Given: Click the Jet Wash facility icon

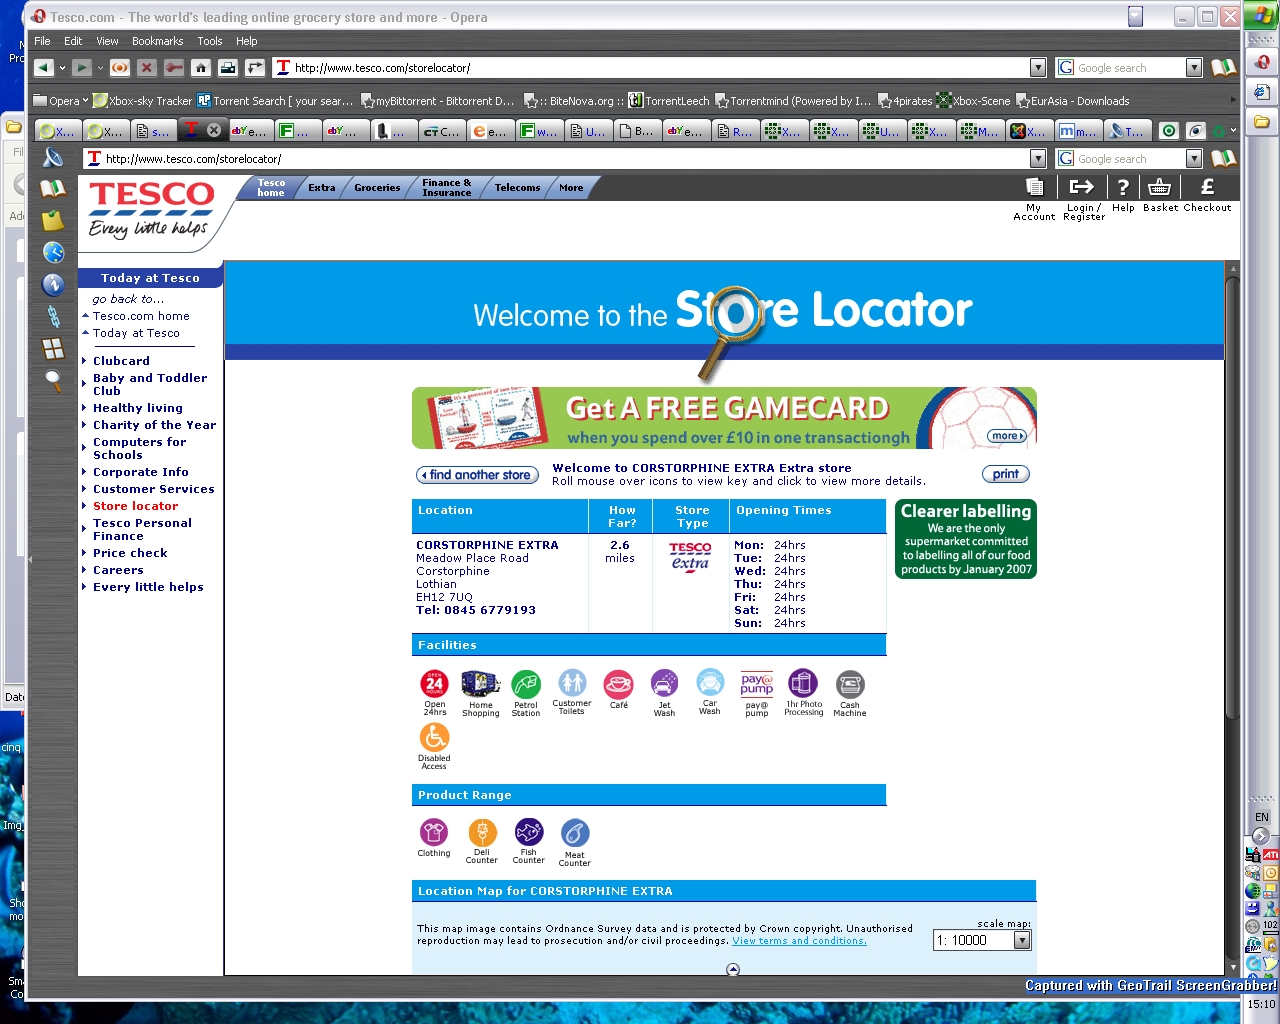Looking at the screenshot, I should pyautogui.click(x=665, y=684).
